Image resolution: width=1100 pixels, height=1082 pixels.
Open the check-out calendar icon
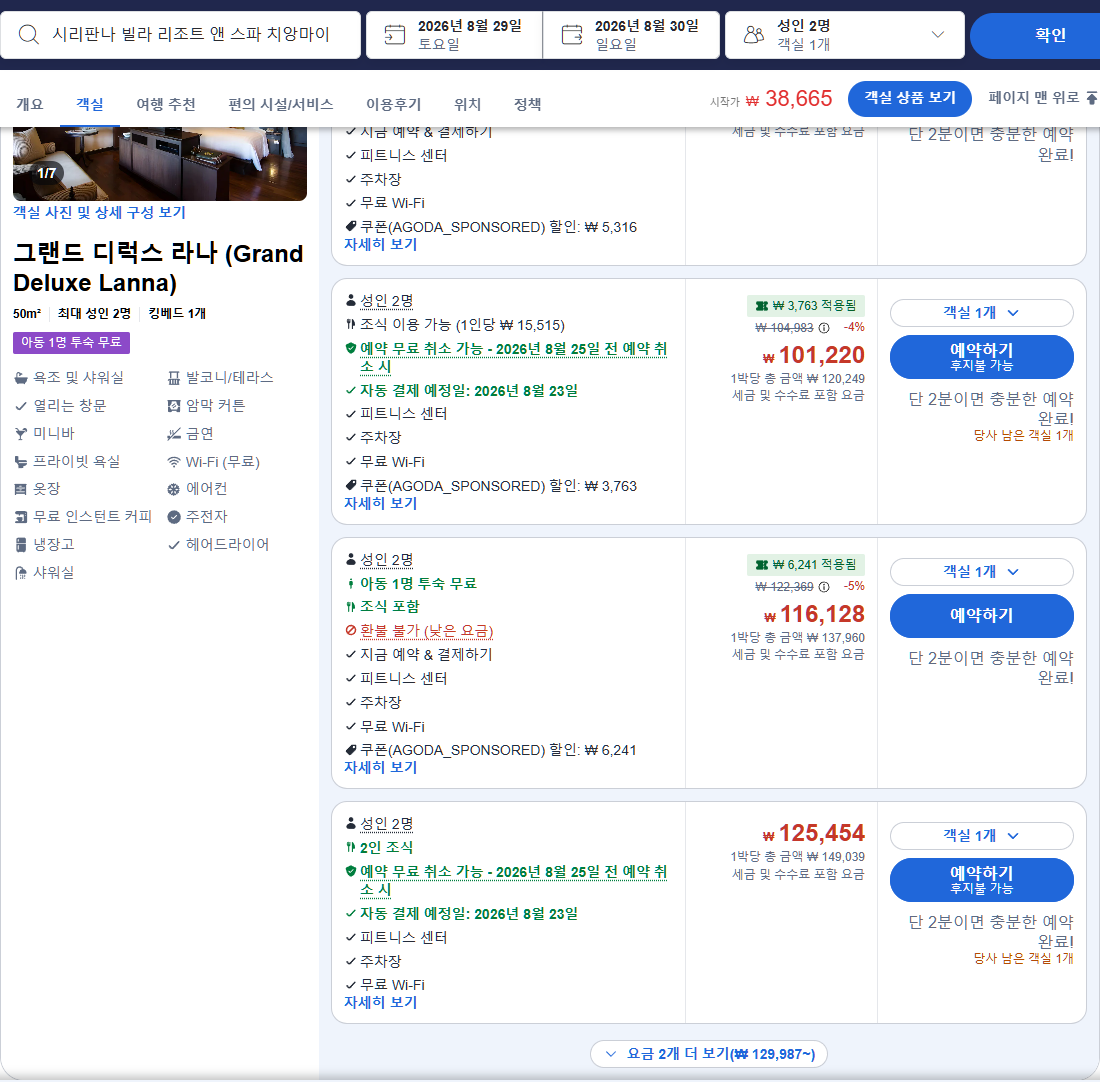572,34
